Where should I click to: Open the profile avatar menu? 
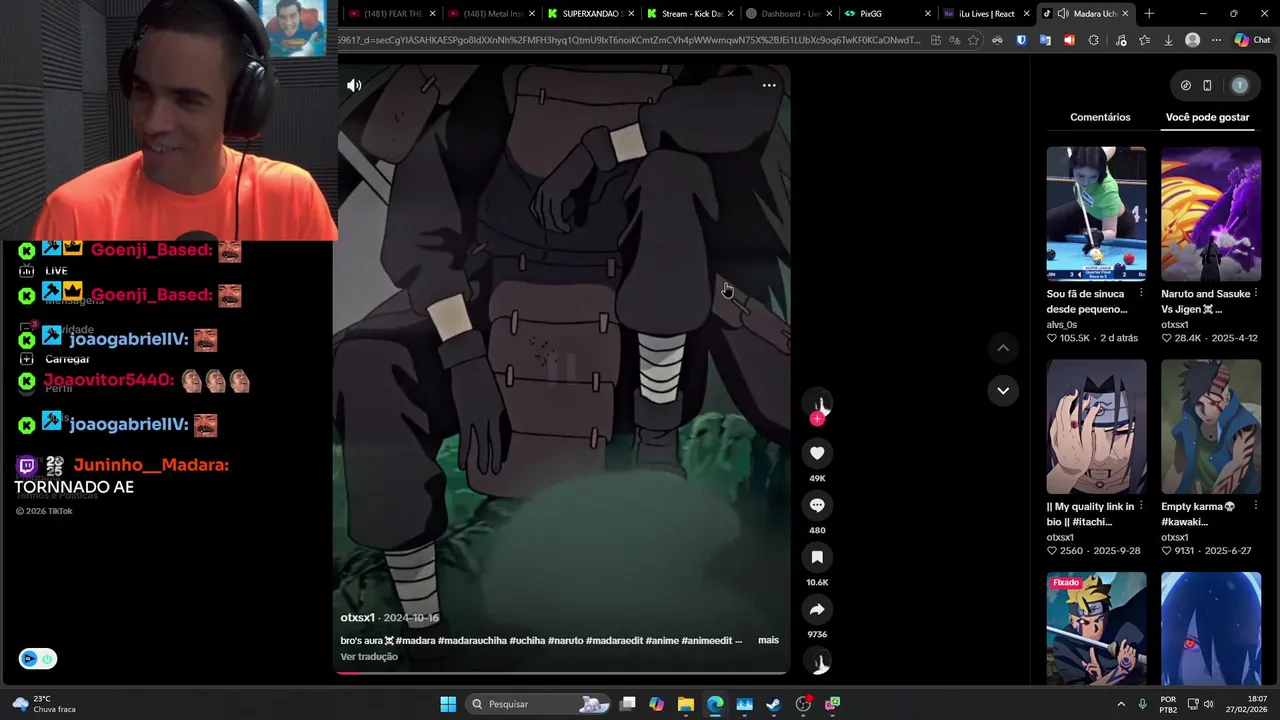pos(1240,86)
